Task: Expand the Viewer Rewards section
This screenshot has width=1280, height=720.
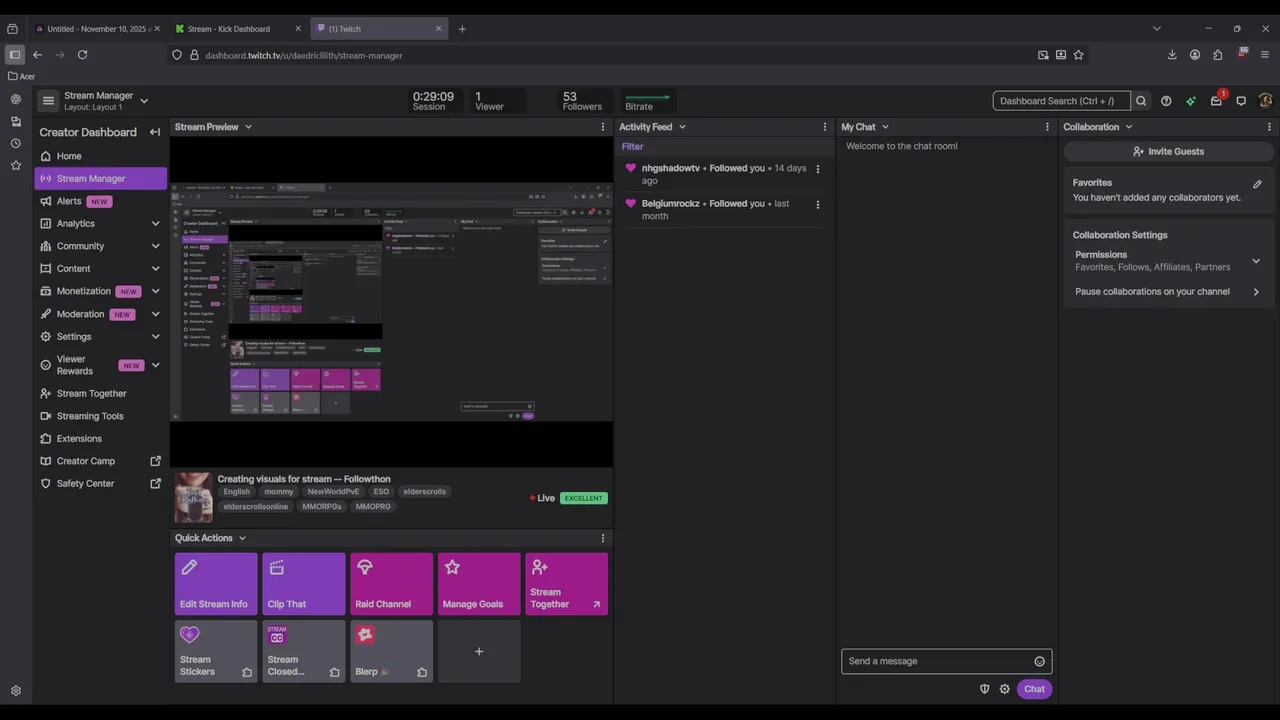Action: (155, 365)
